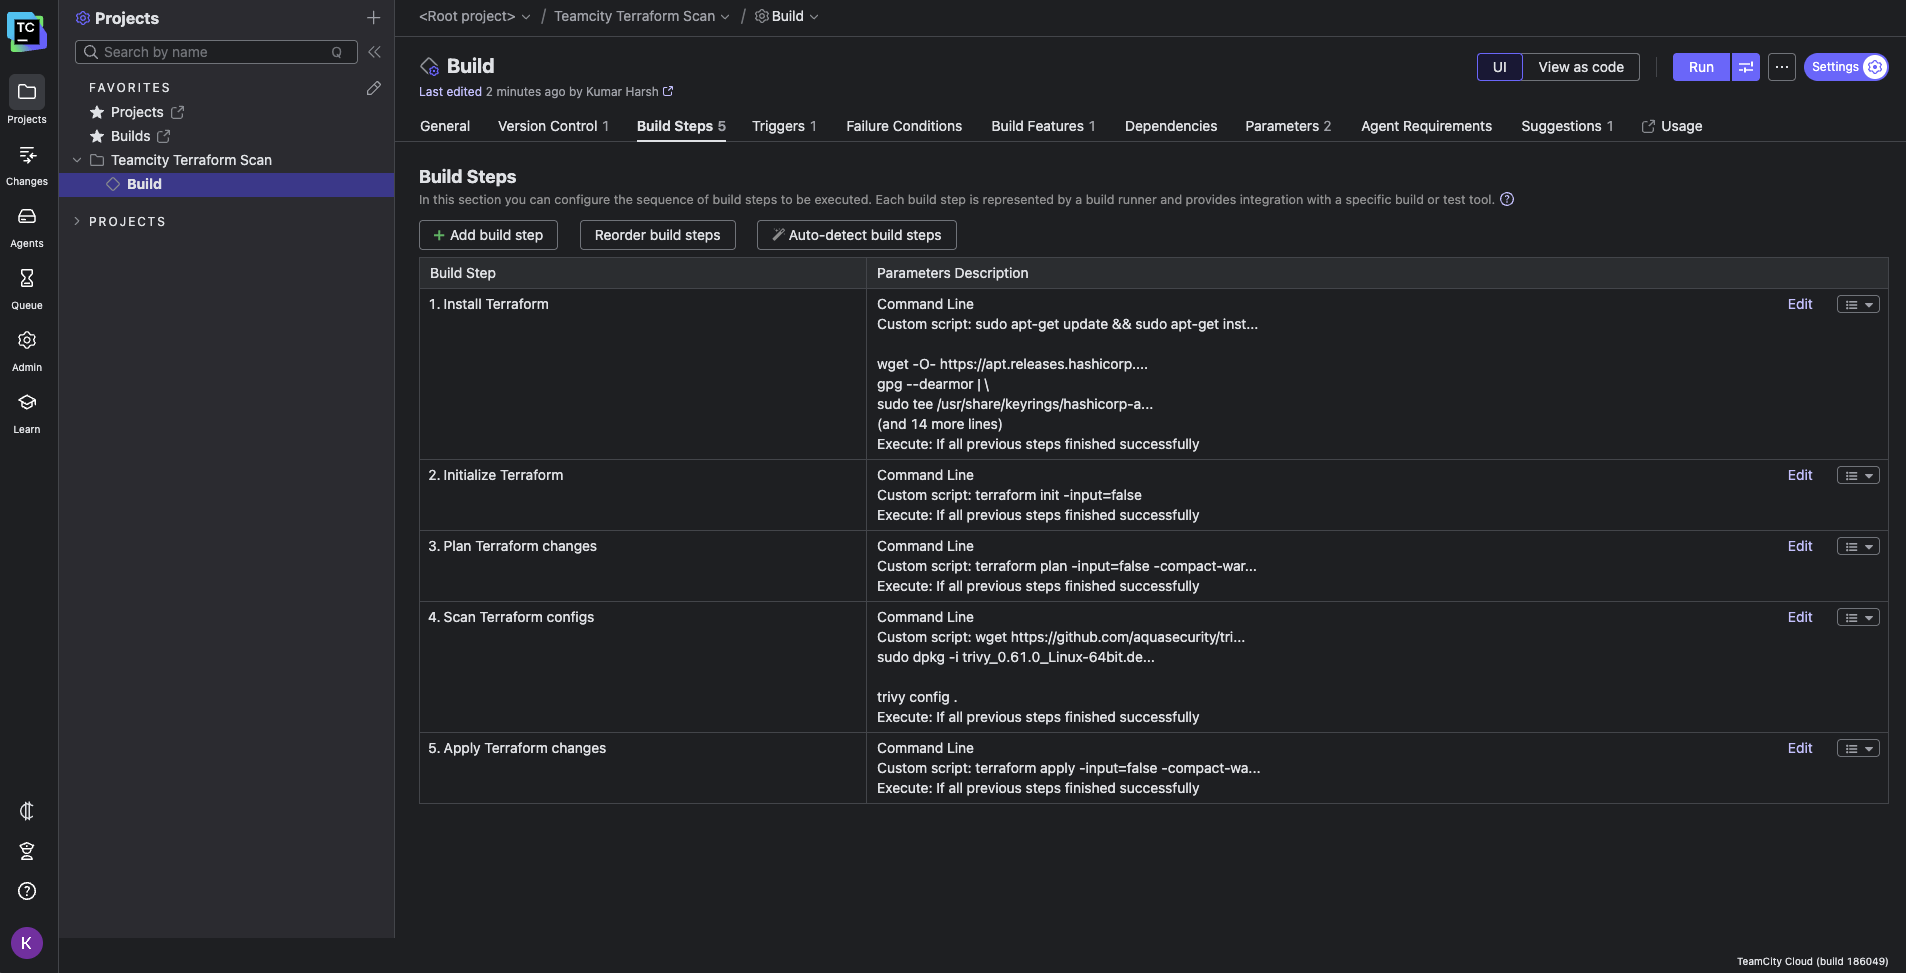1906x973 pixels.
Task: Click Reorder build steps
Action: pyautogui.click(x=657, y=235)
